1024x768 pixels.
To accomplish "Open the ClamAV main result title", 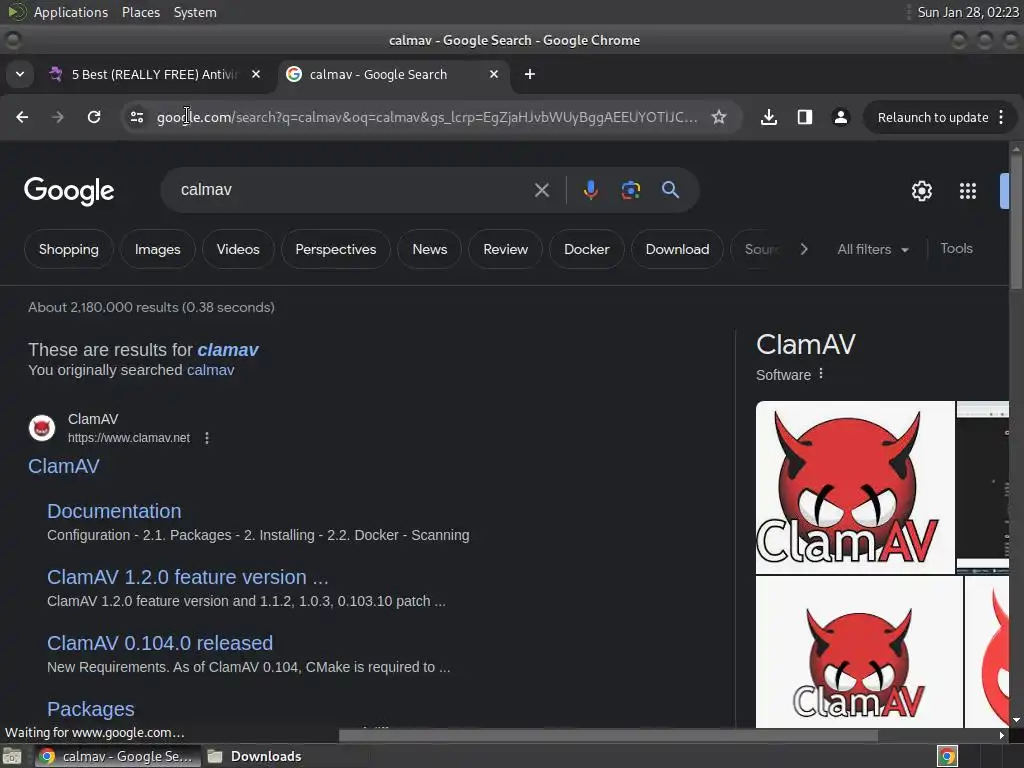I will [x=64, y=466].
